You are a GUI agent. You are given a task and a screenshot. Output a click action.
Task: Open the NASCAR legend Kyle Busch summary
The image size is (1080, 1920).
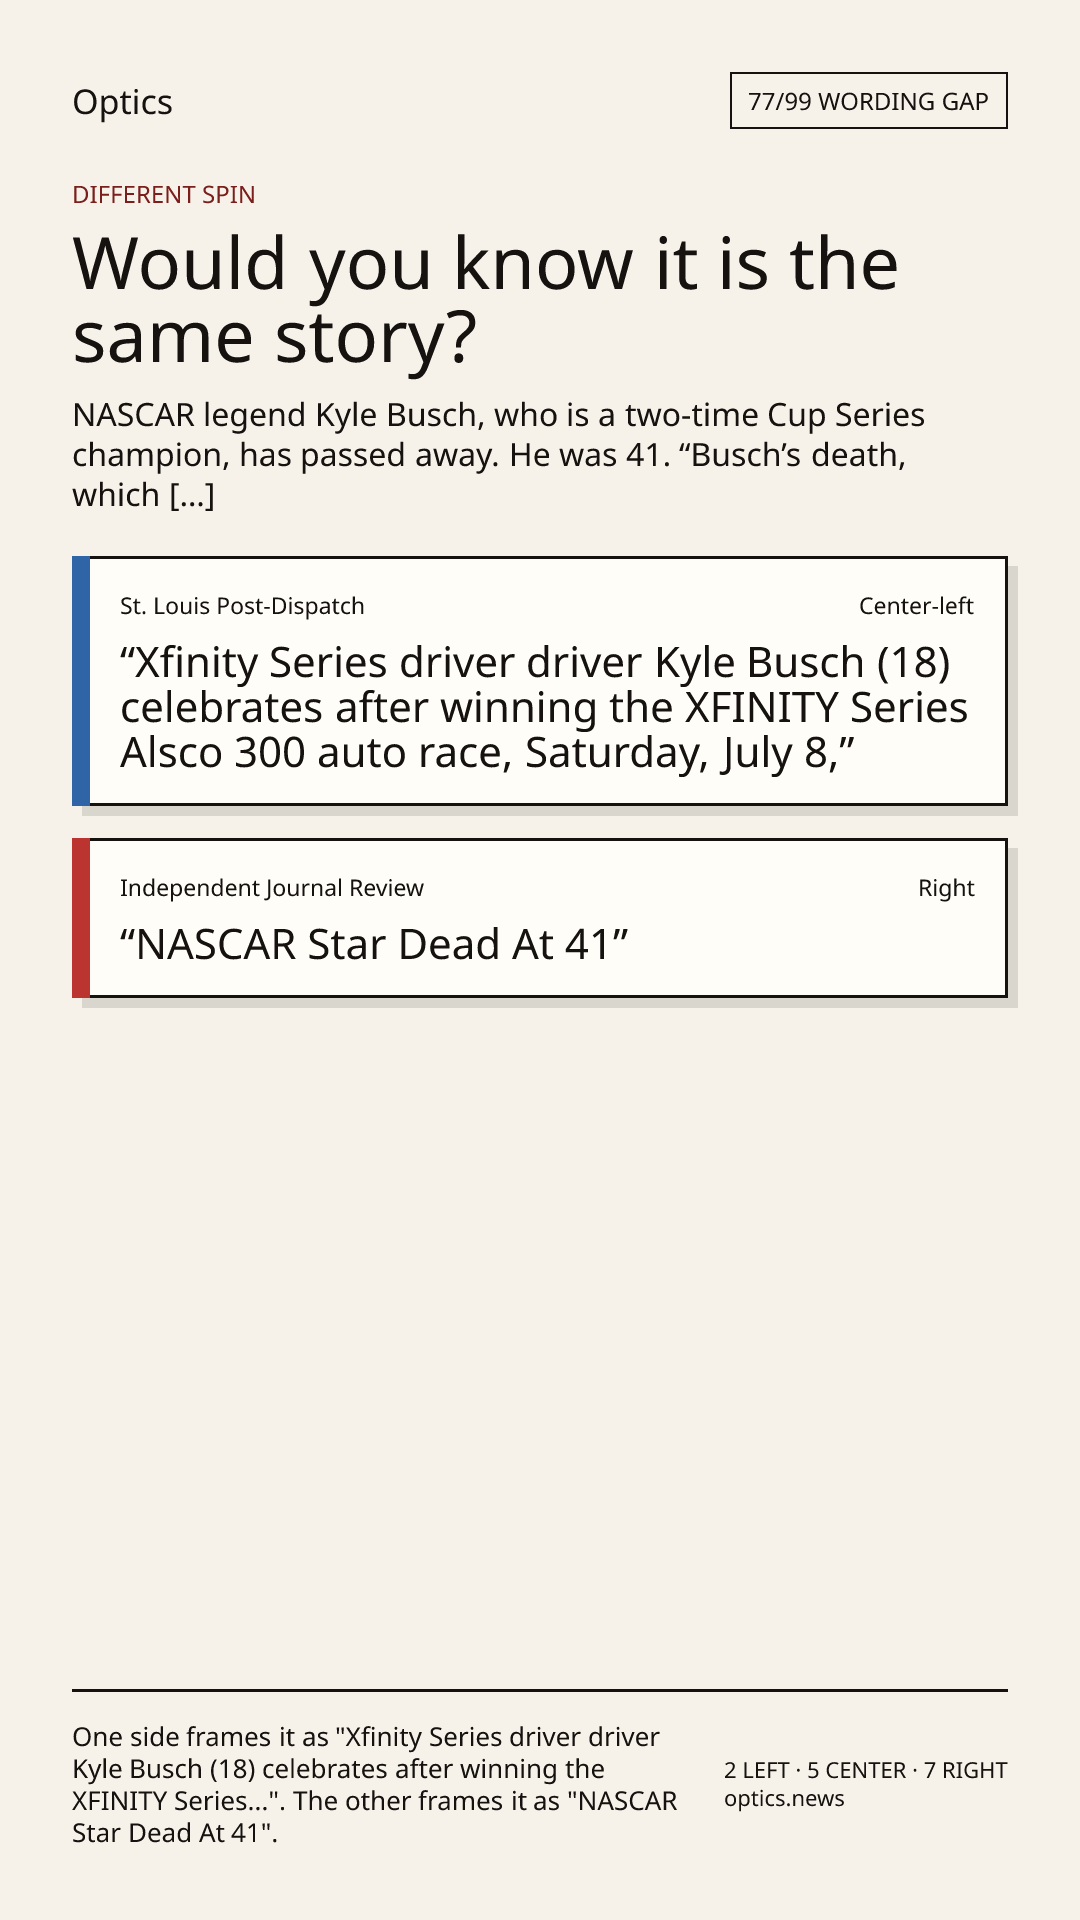click(498, 455)
